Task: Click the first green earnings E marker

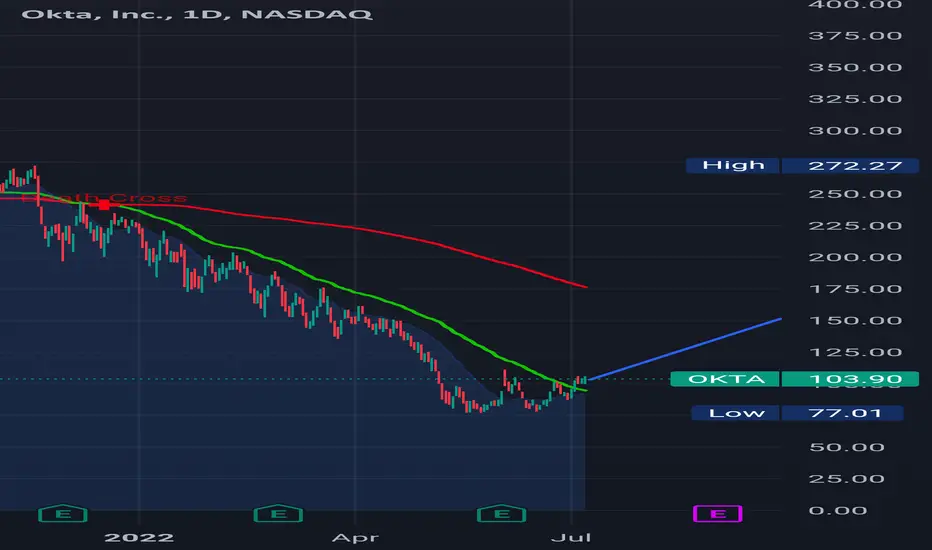Action: pyautogui.click(x=63, y=514)
